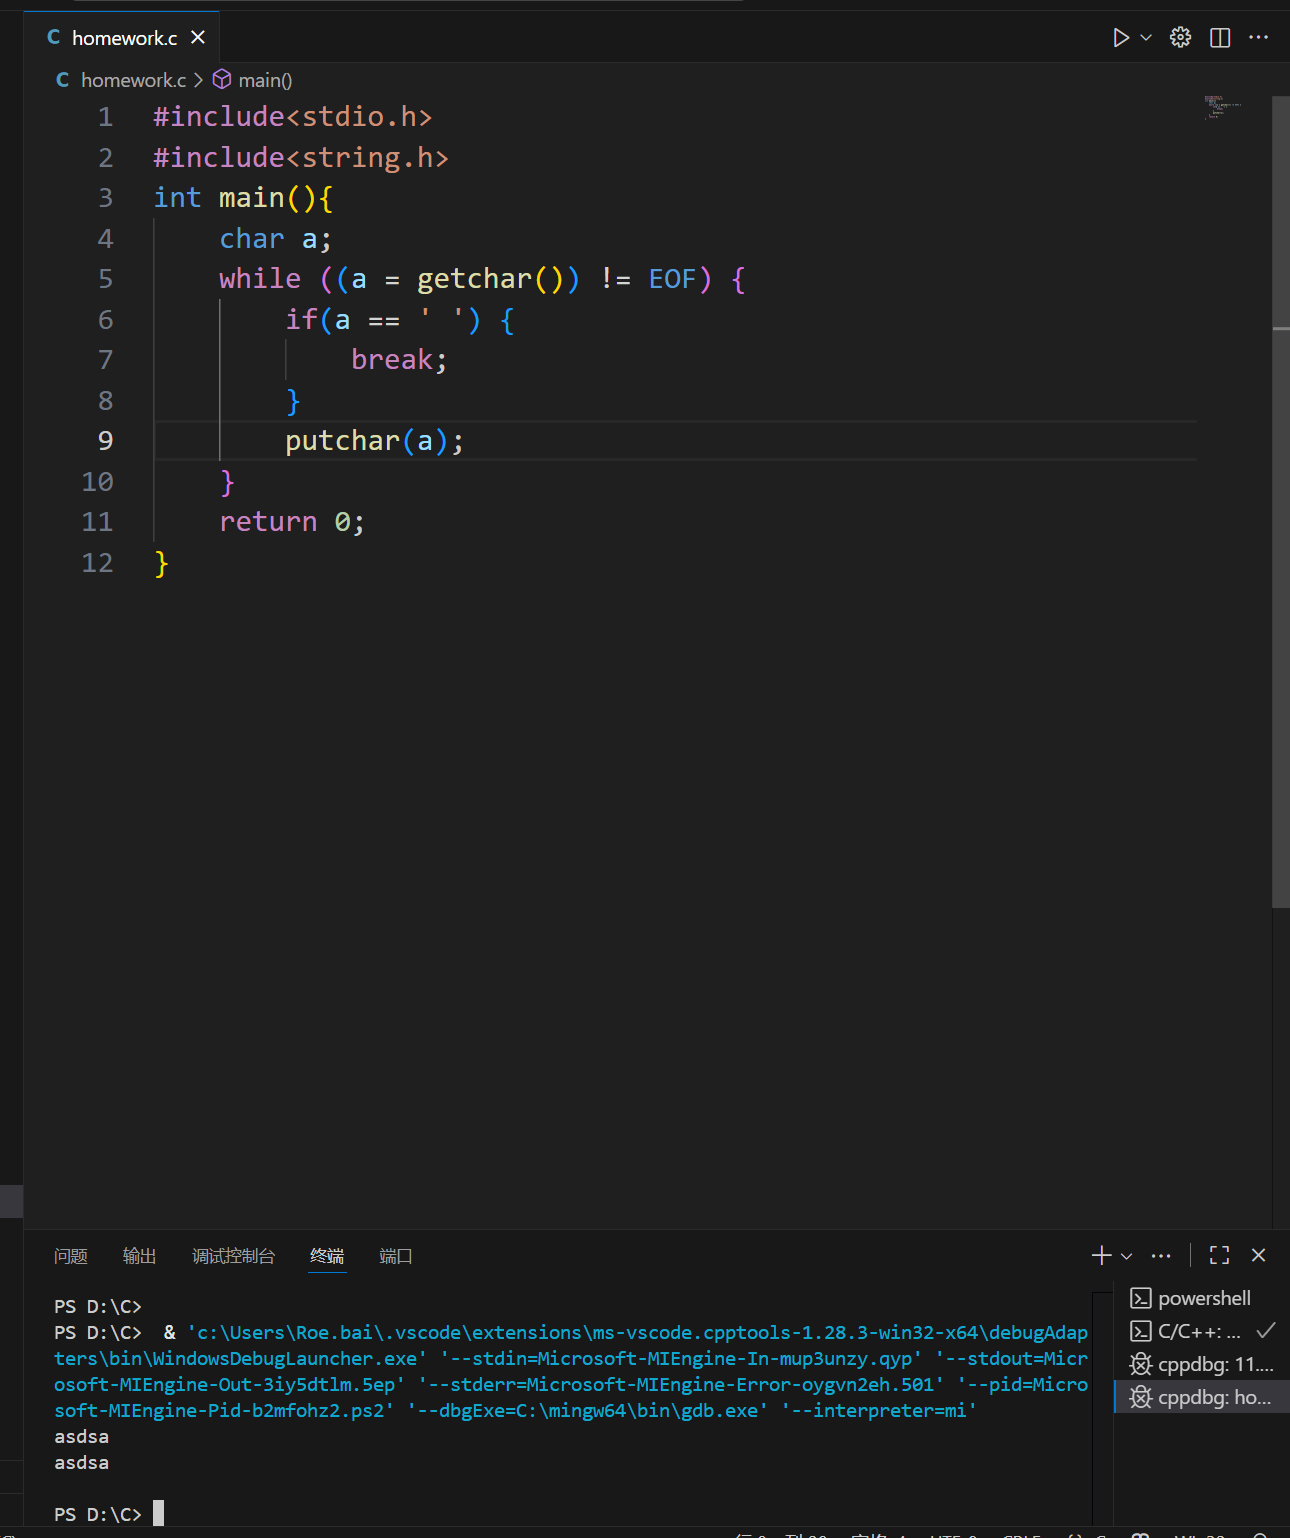Viewport: 1290px width, 1538px height.
Task: Open the gear settings icon in editor toolbar
Action: [1181, 38]
